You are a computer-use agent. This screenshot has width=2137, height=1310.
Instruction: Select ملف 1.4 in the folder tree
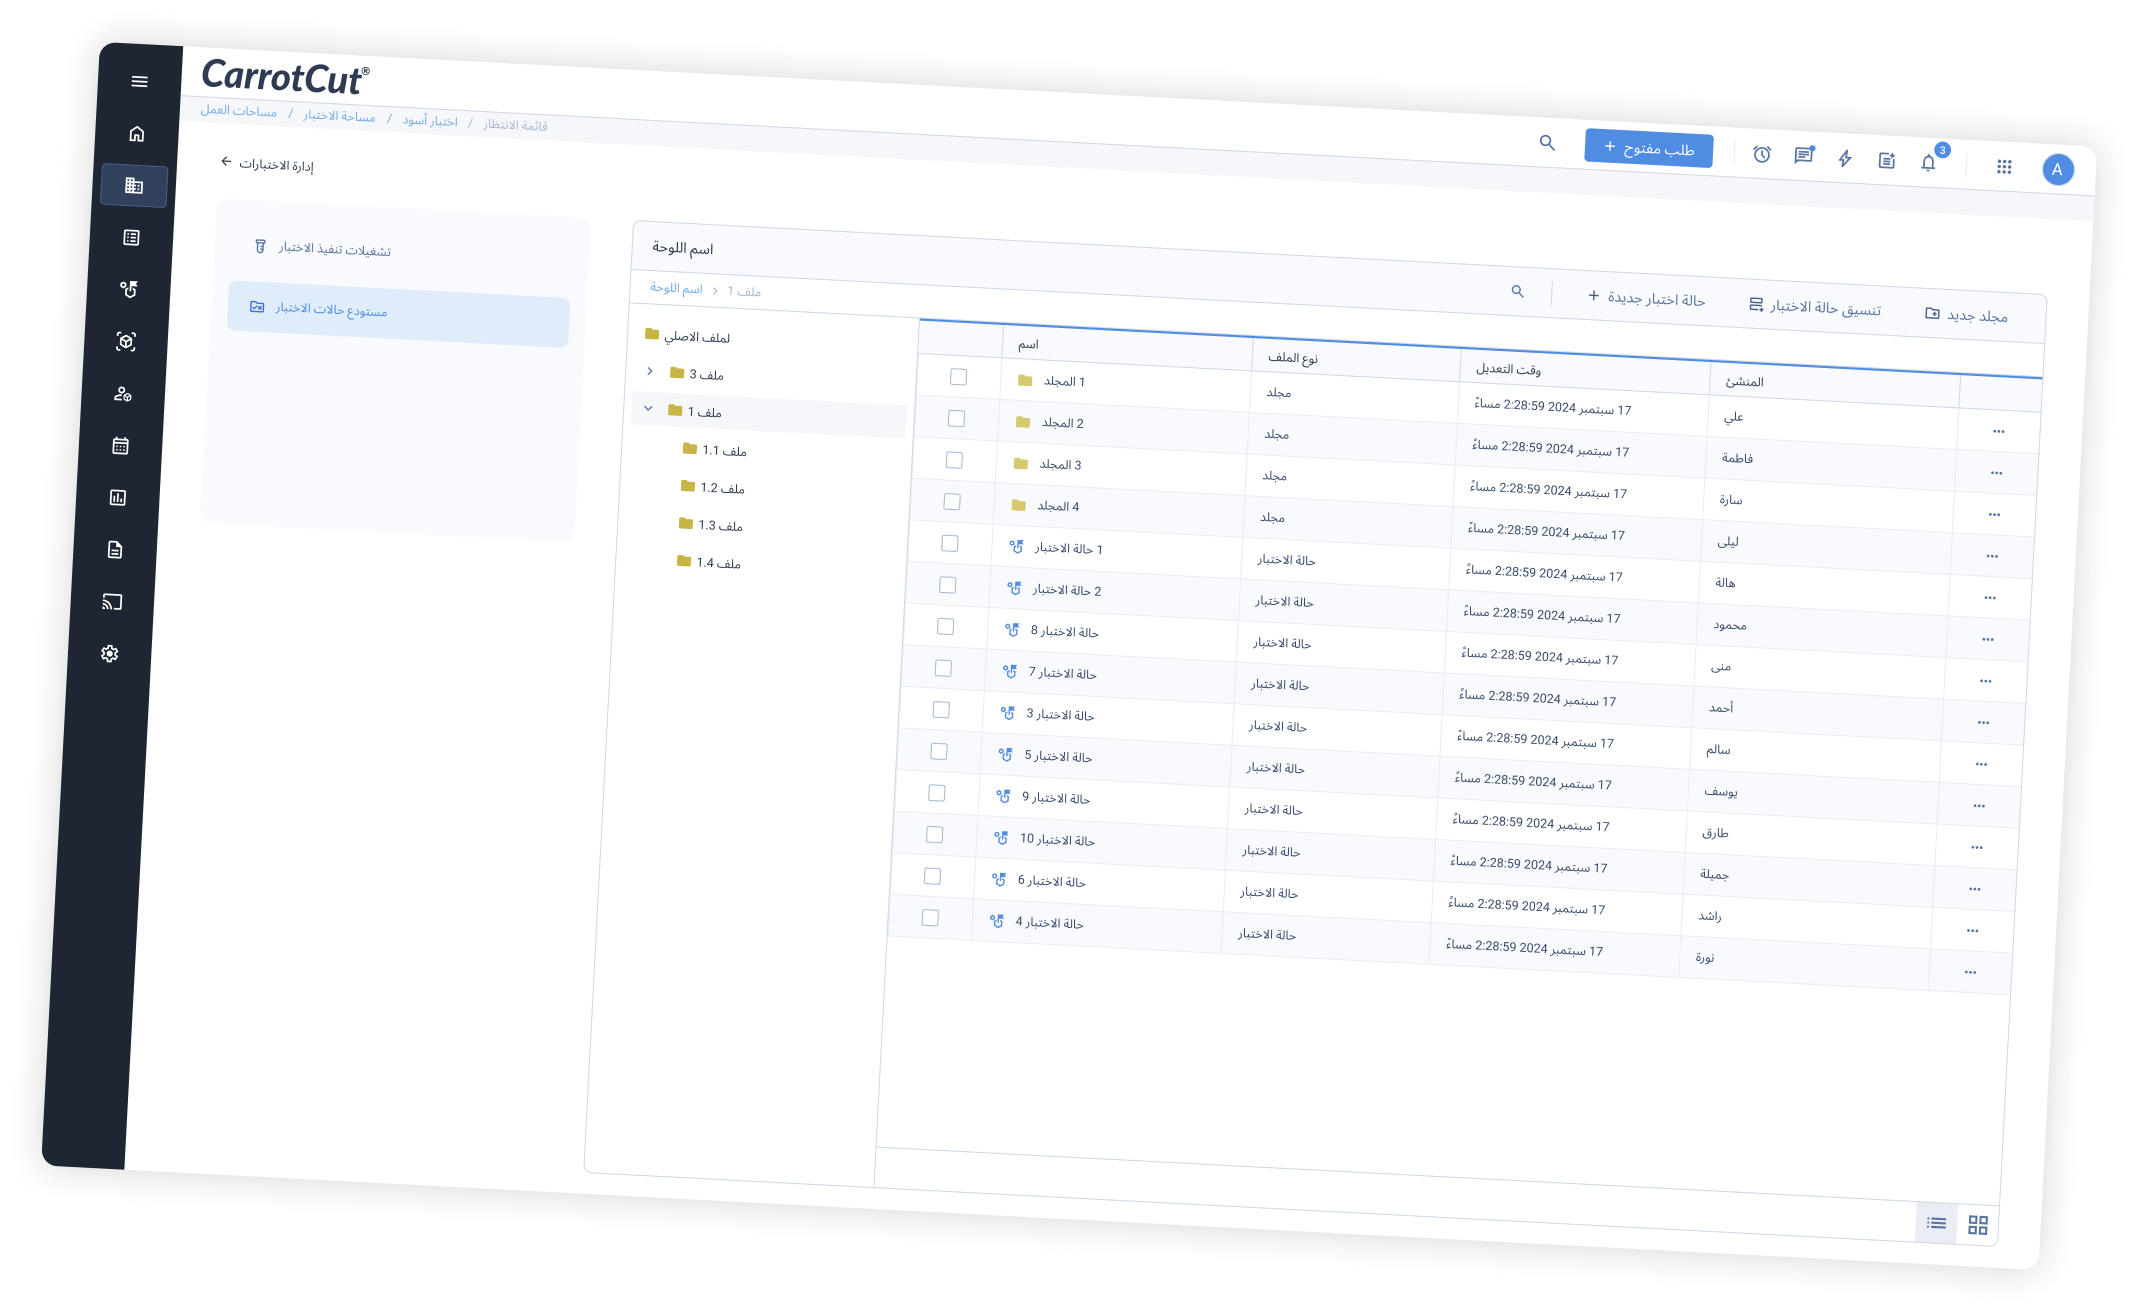click(709, 562)
